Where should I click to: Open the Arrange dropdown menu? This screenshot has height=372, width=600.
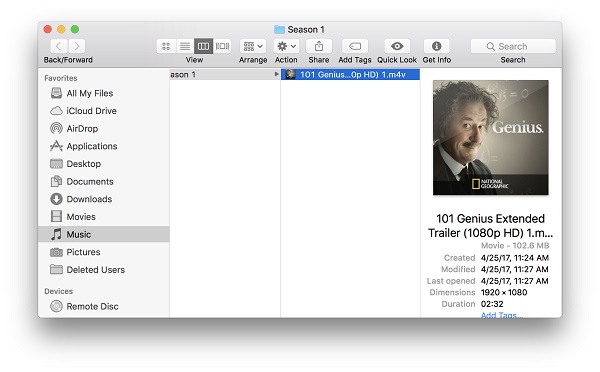(253, 46)
